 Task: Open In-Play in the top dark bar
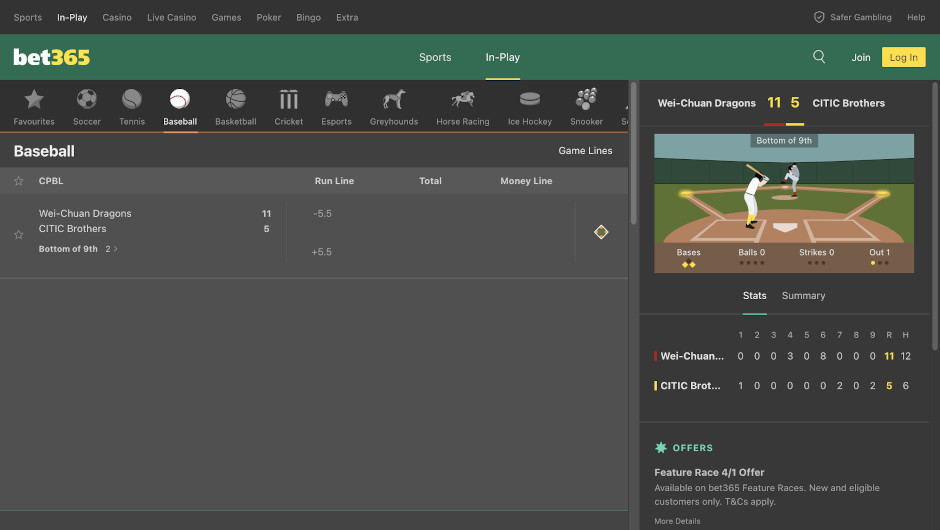click(x=72, y=17)
